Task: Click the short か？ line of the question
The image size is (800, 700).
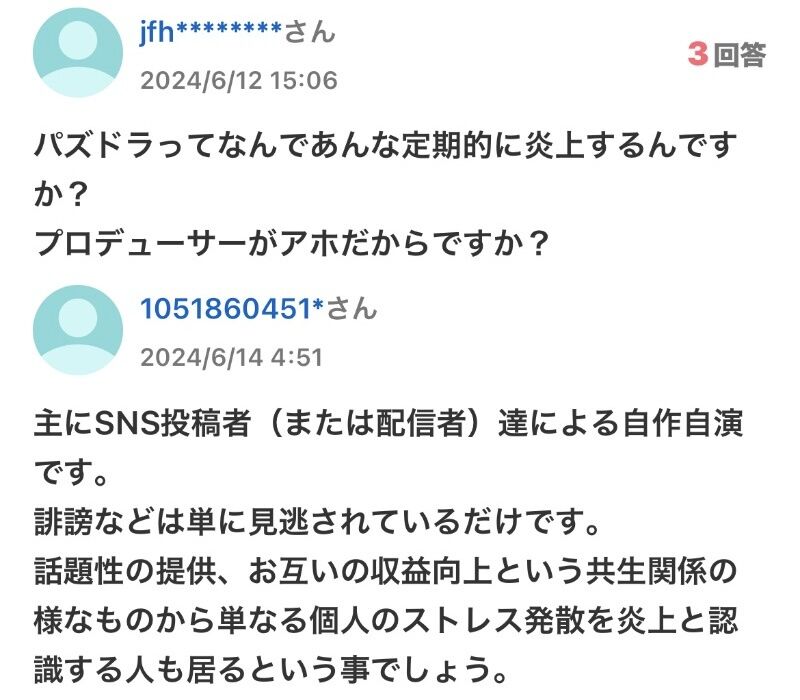Action: click(x=58, y=195)
